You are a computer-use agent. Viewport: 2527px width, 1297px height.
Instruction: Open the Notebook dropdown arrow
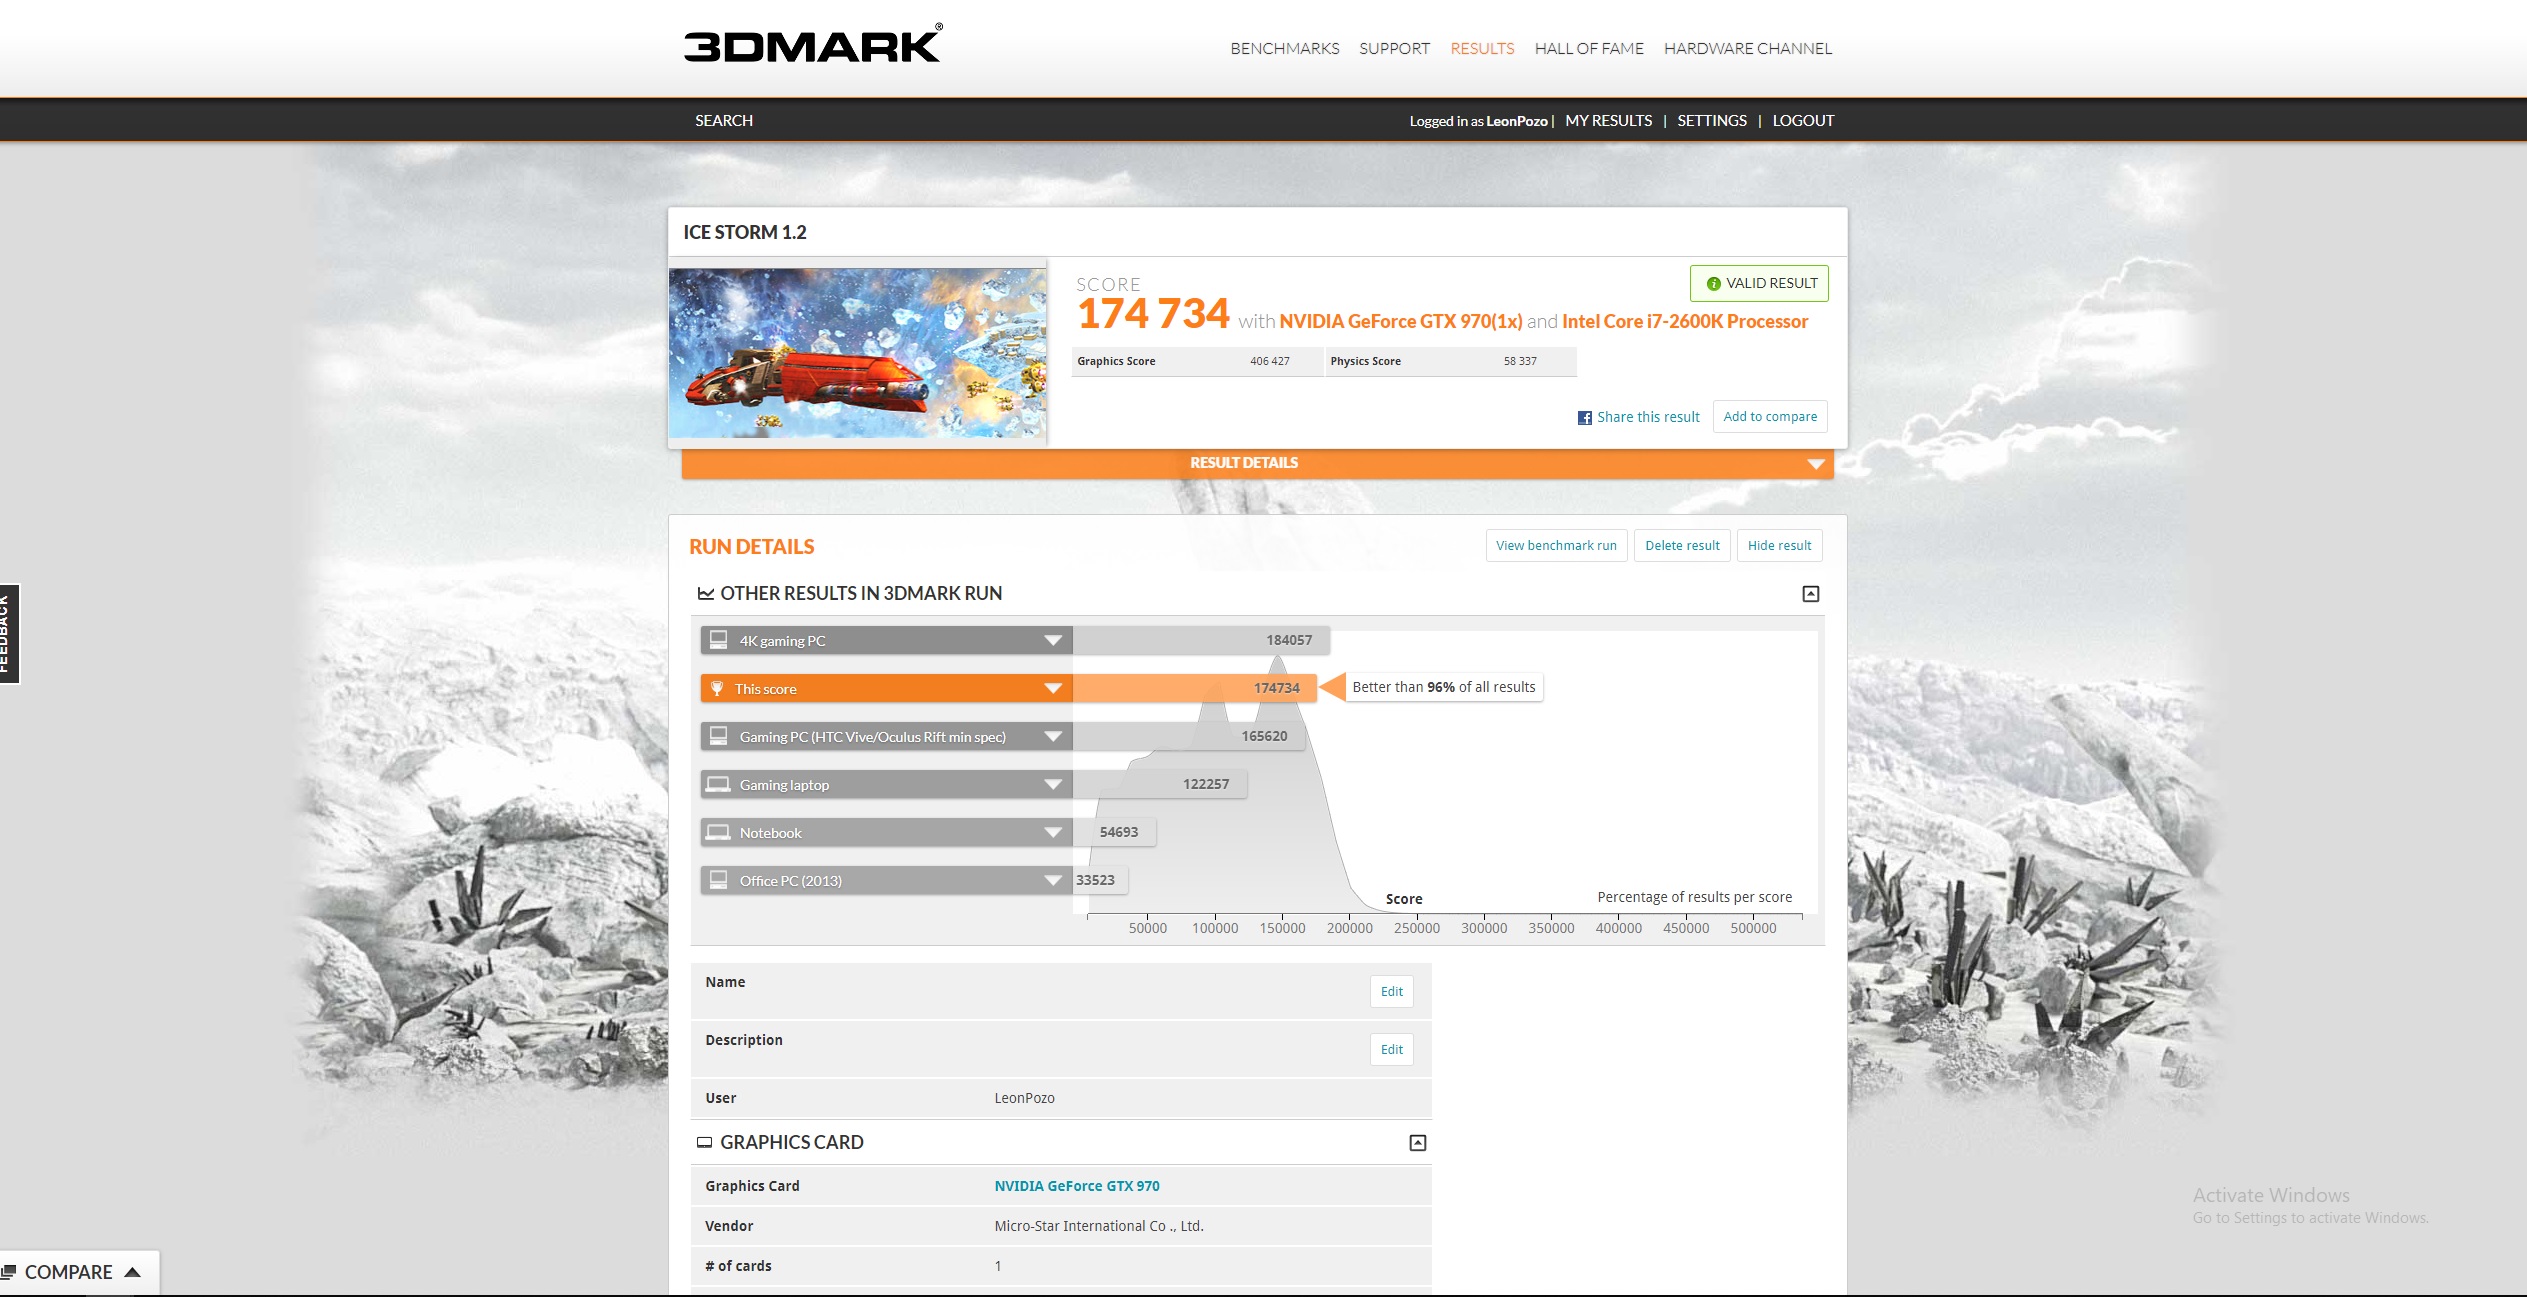tap(1053, 832)
